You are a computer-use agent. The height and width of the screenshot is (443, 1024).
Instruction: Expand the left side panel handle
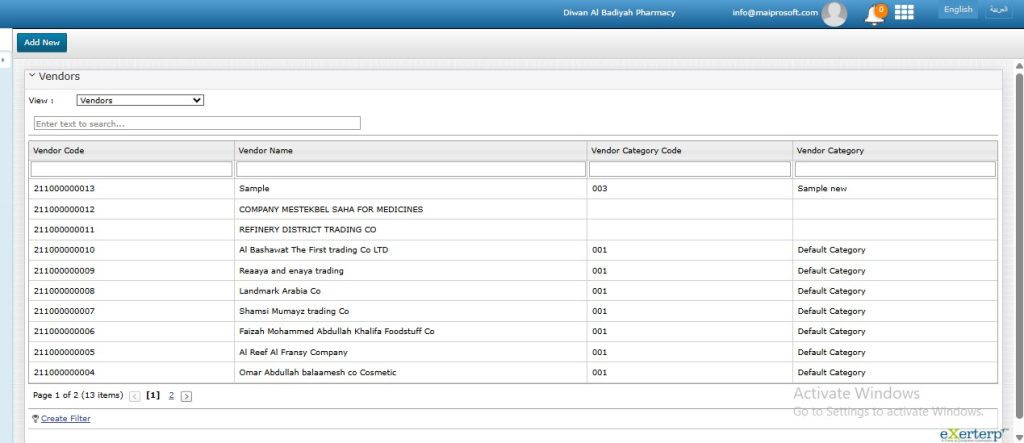4,61
